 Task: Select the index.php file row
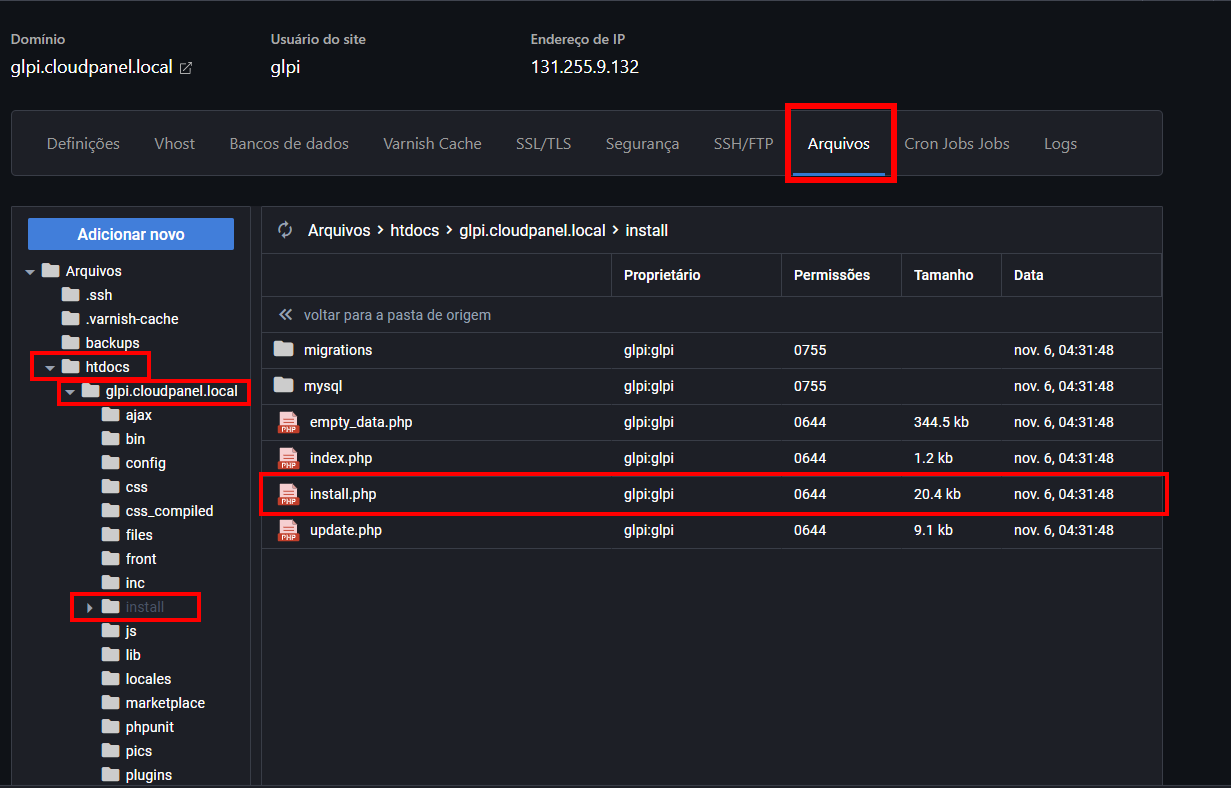click(x=341, y=458)
